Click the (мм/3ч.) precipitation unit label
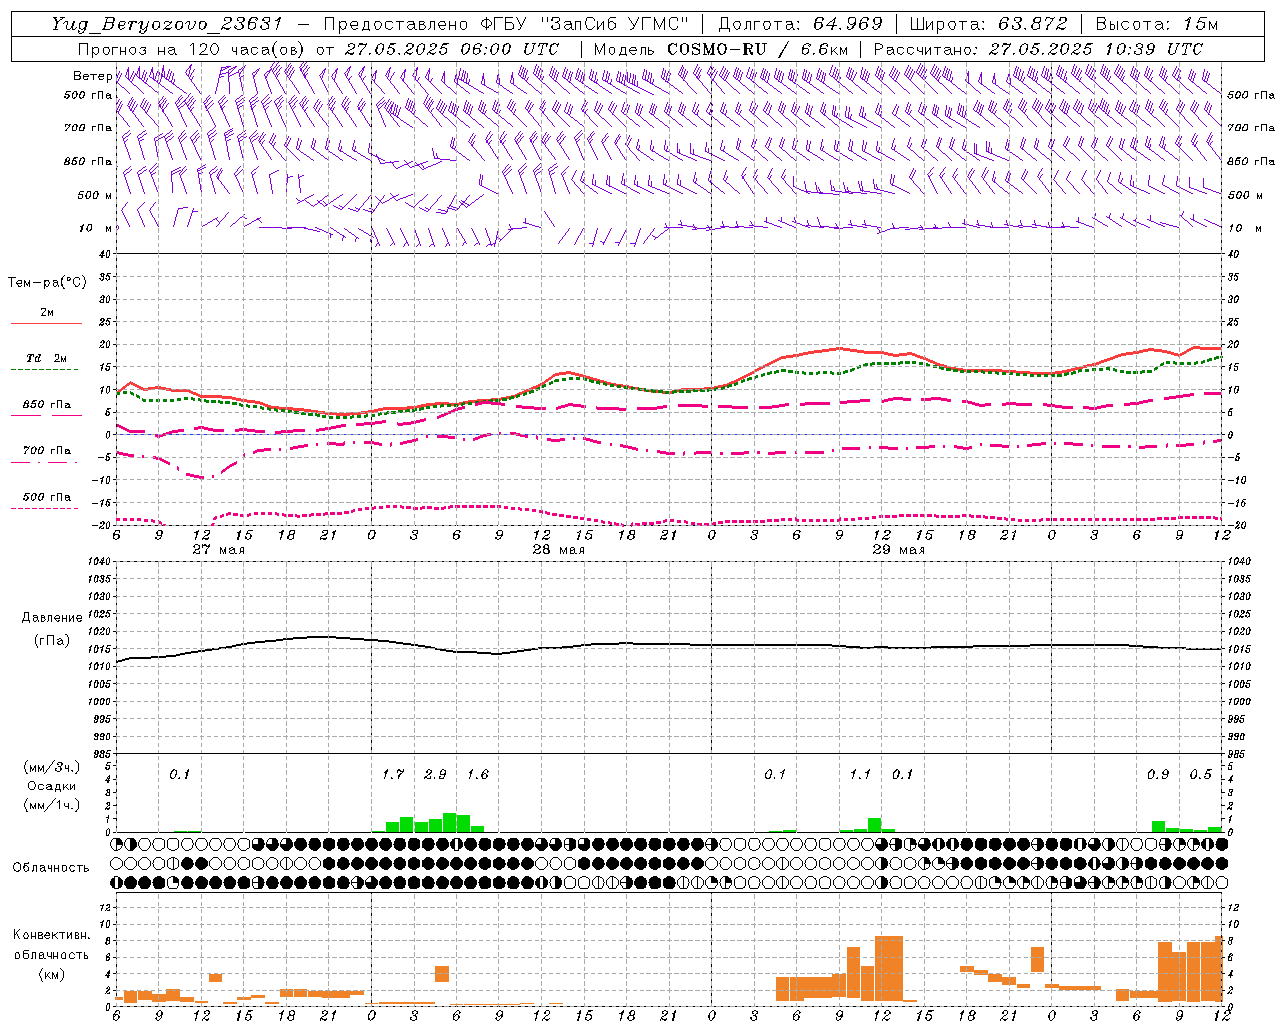The image size is (1280, 1024). coord(51,768)
